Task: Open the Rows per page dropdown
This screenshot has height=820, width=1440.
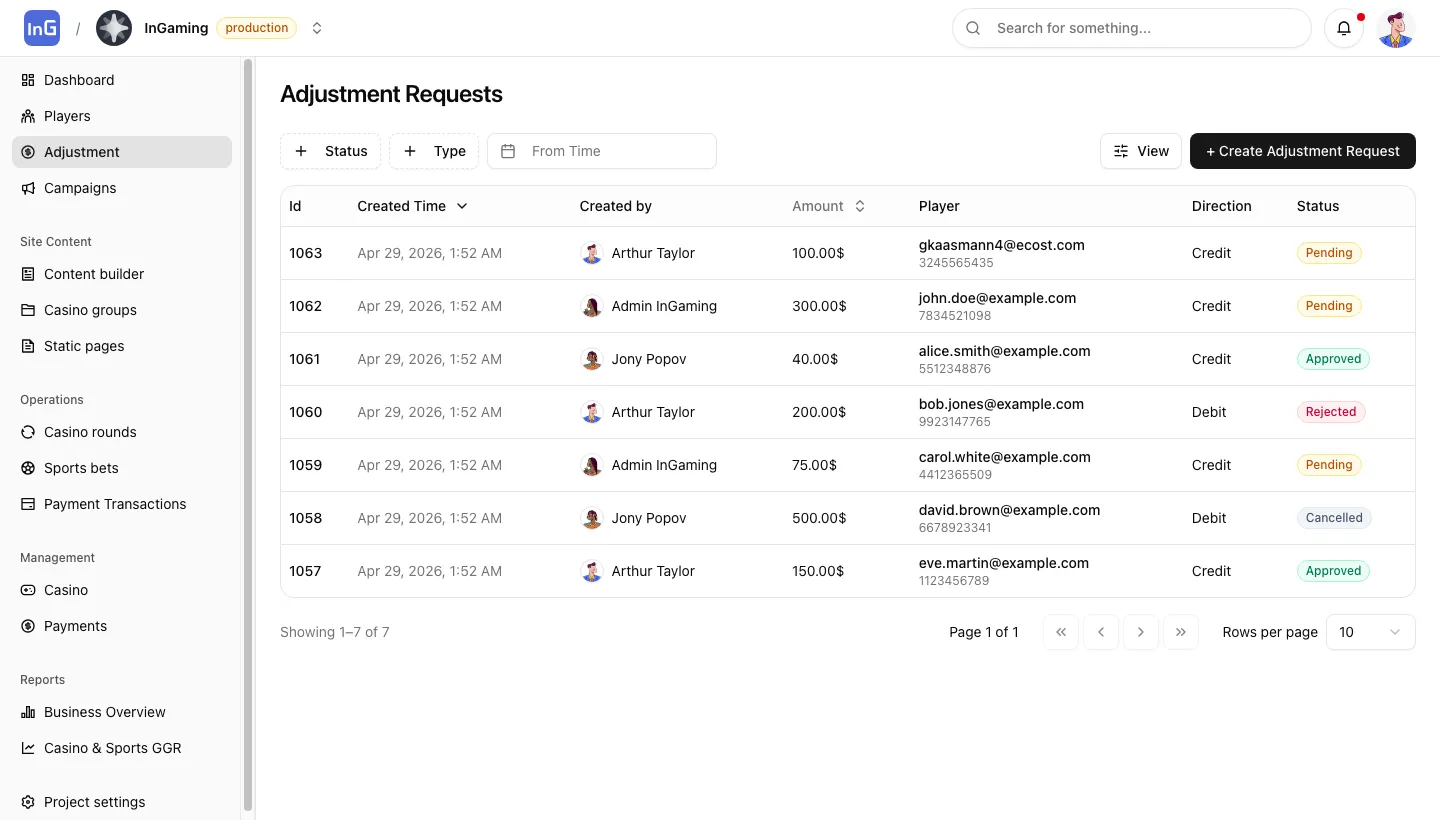Action: point(1370,632)
